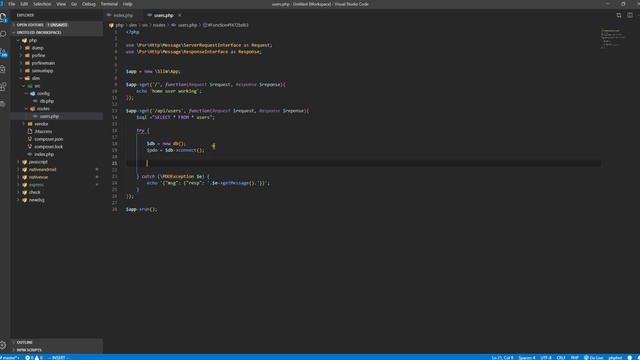Change indentation via Spaces: 4
This screenshot has height=360, width=640.
pos(527,358)
